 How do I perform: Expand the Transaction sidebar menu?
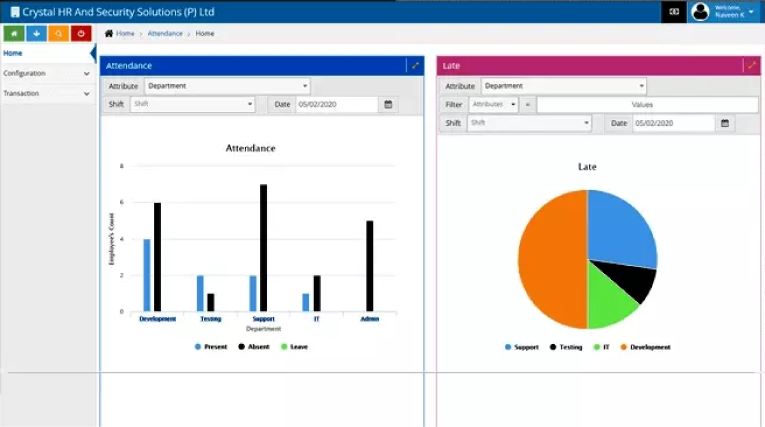coord(46,93)
